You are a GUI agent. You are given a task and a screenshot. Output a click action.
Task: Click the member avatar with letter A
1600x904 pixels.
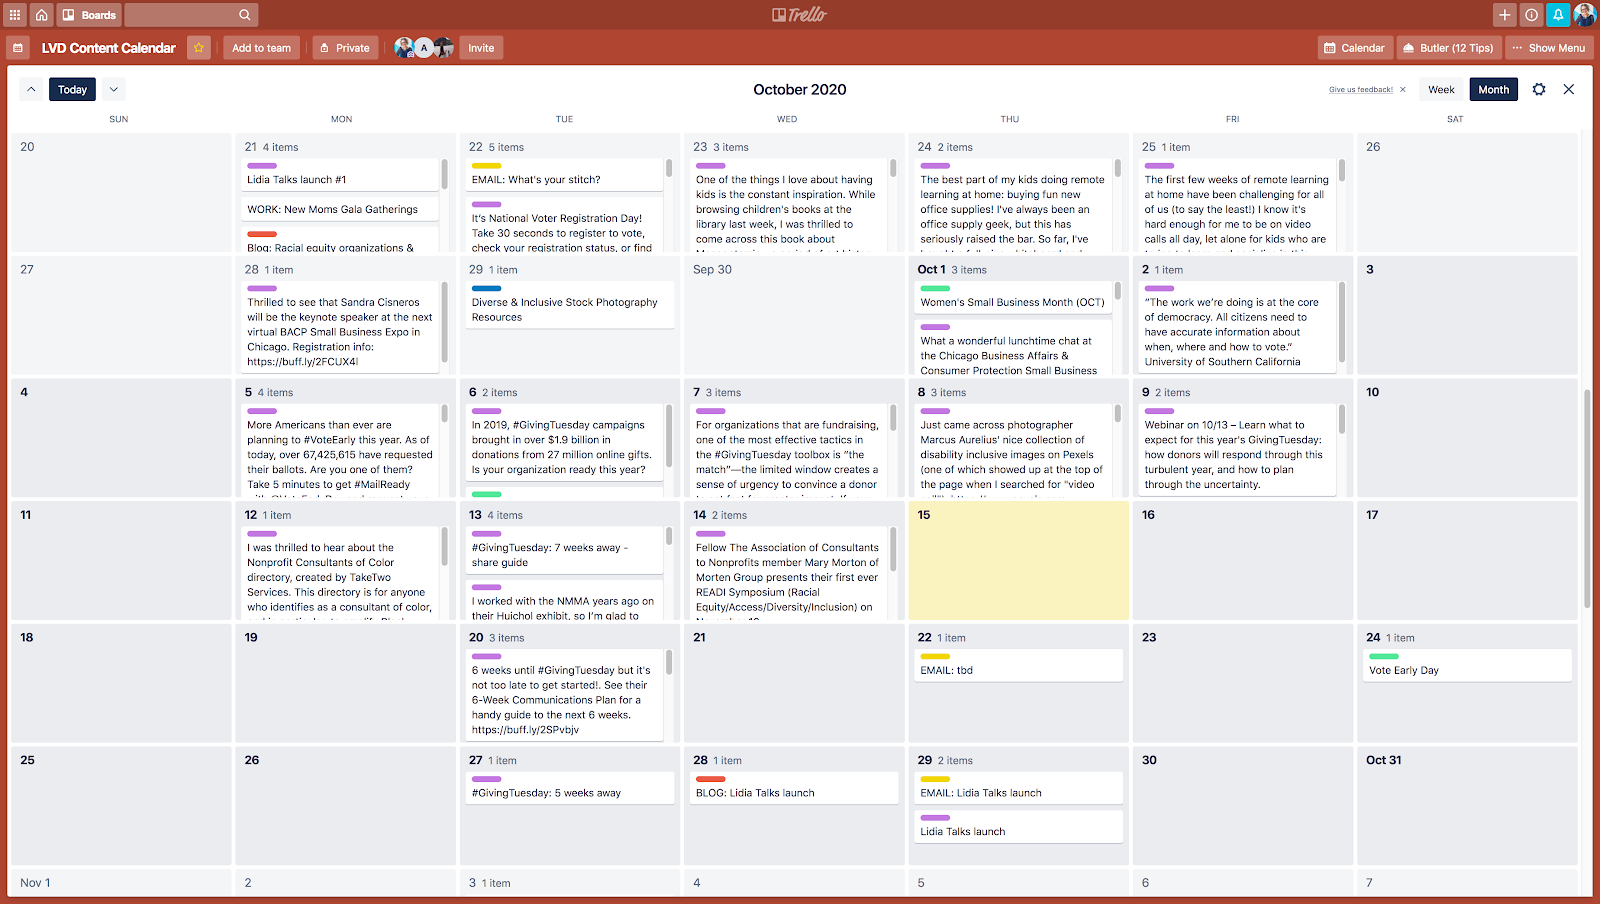tap(424, 48)
